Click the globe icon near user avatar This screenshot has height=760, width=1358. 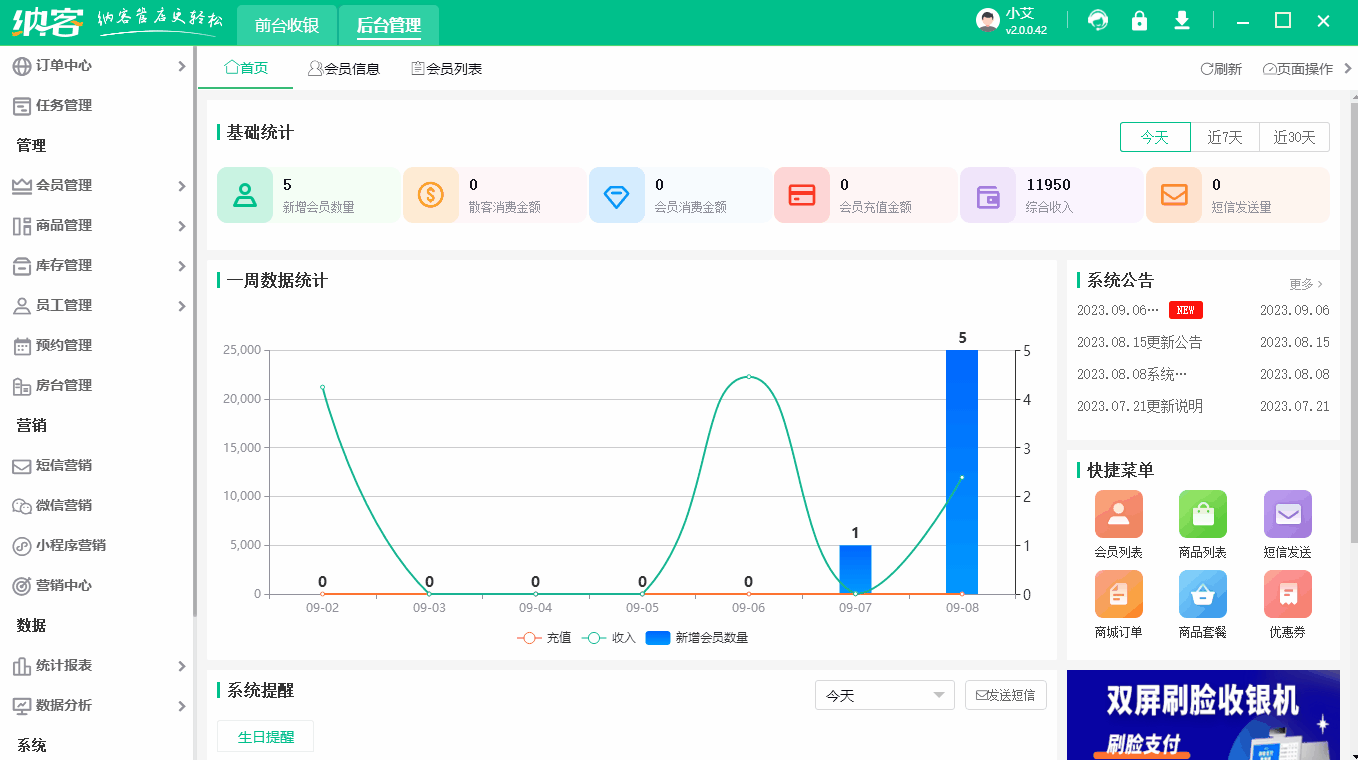[x=1097, y=20]
